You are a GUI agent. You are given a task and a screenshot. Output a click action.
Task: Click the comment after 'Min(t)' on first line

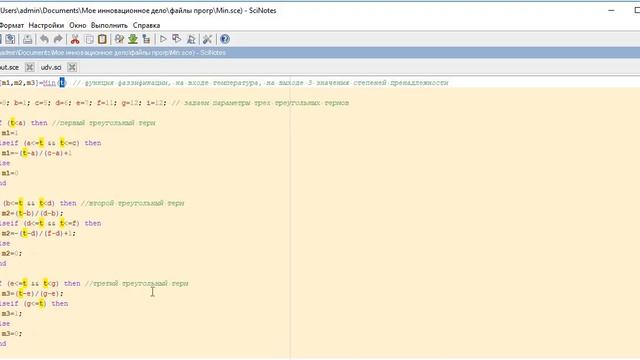coord(260,83)
